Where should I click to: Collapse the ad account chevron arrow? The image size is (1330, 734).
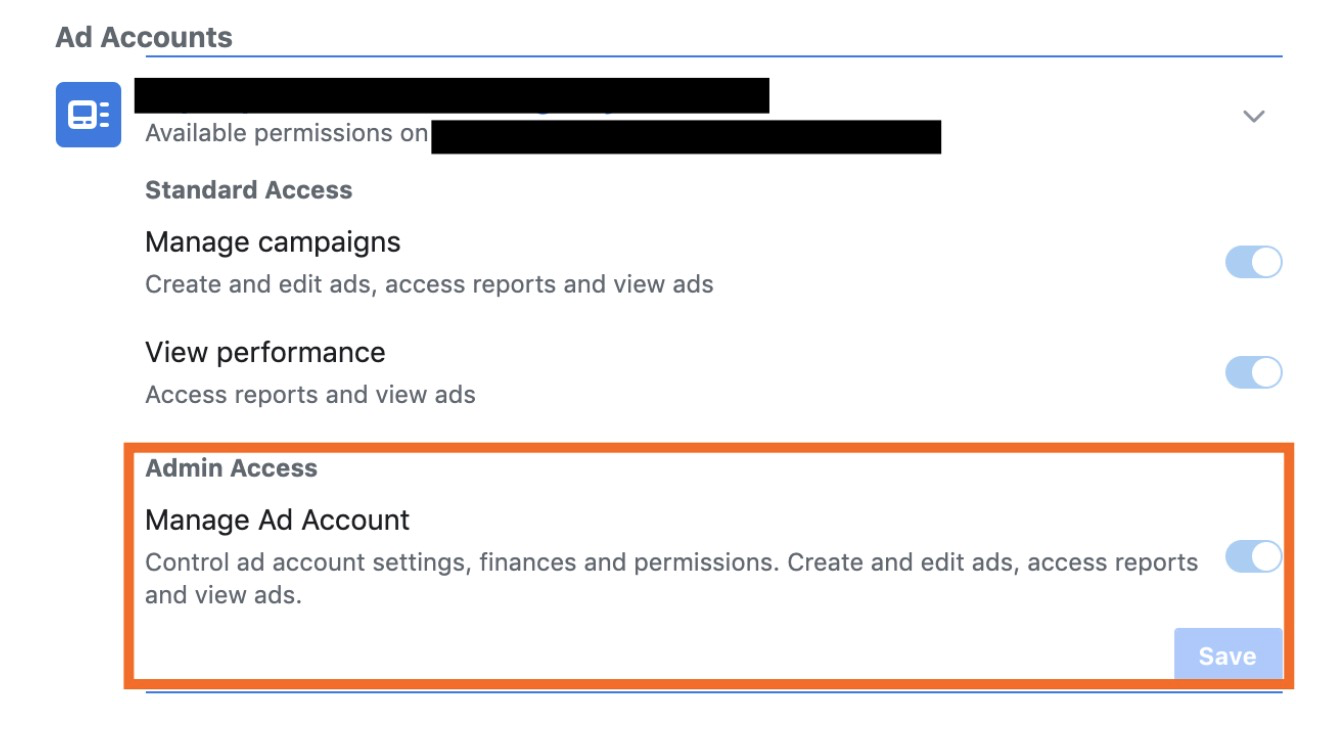(x=1253, y=116)
